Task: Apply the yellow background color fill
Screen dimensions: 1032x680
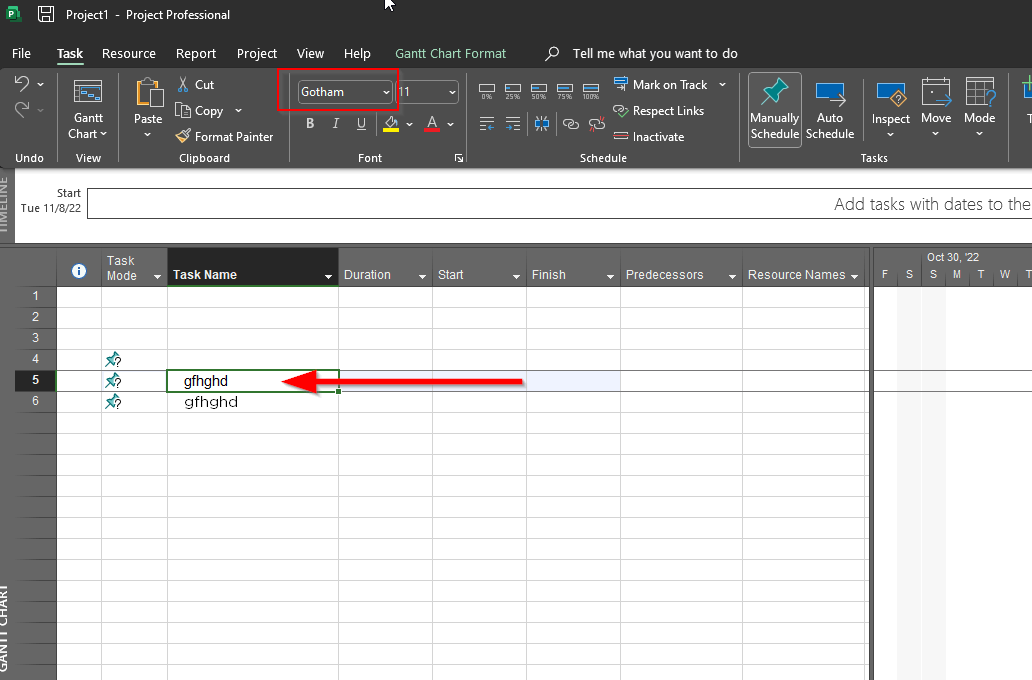Action: point(391,124)
